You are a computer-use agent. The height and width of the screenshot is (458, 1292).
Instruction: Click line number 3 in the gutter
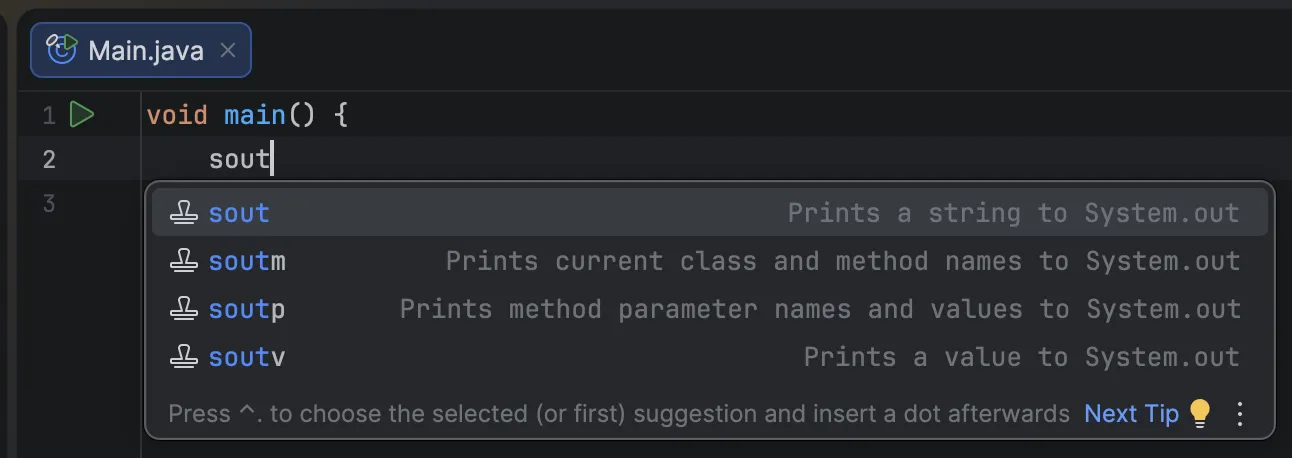point(48,204)
